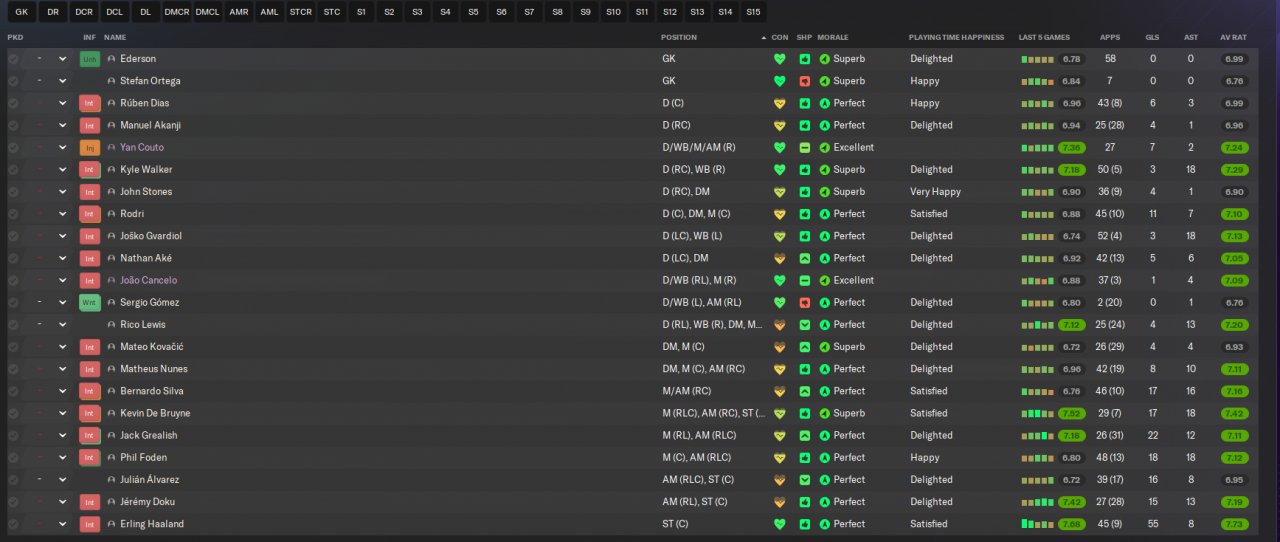Screen dimensions: 1280x542
Task: Sort the table by the Position column
Action: [679, 37]
